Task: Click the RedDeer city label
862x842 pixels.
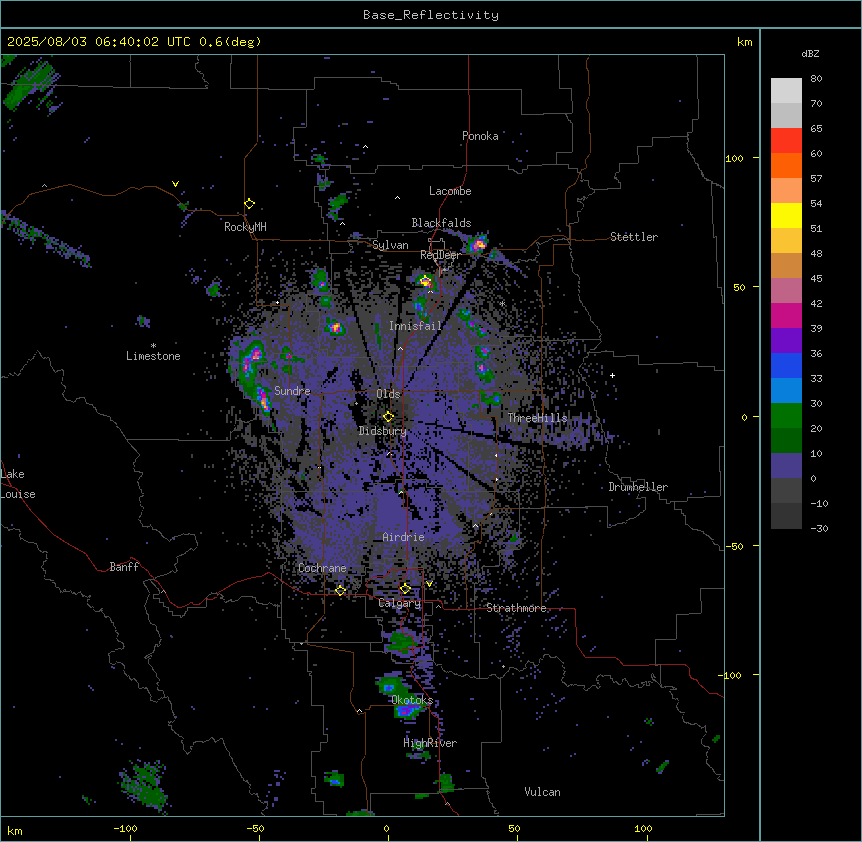Action: [x=440, y=255]
